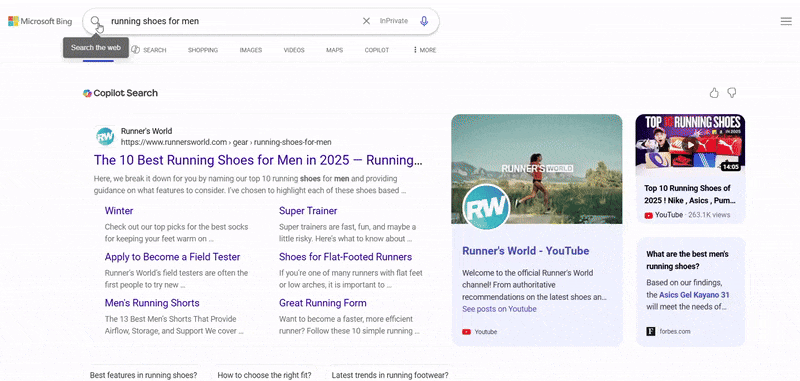Open Great Running Form link
Screen dimensions: 800x381
click(x=322, y=303)
